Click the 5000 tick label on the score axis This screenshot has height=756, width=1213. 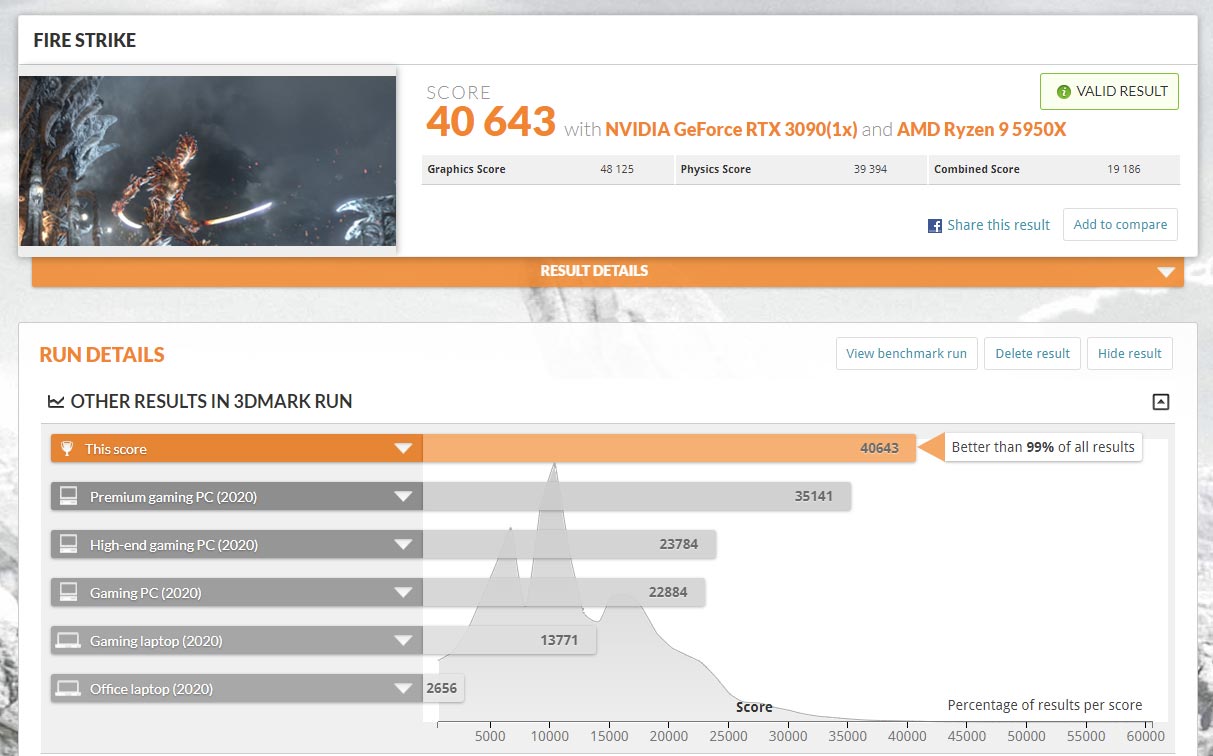click(x=490, y=736)
